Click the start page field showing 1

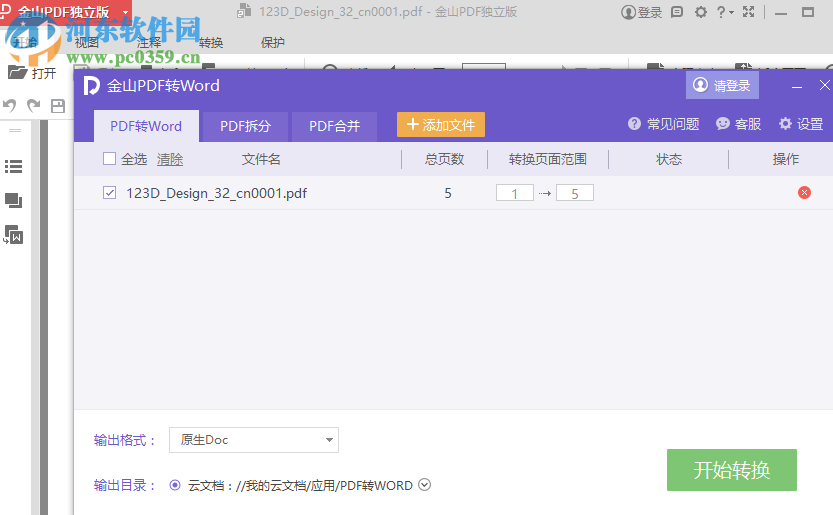[515, 193]
